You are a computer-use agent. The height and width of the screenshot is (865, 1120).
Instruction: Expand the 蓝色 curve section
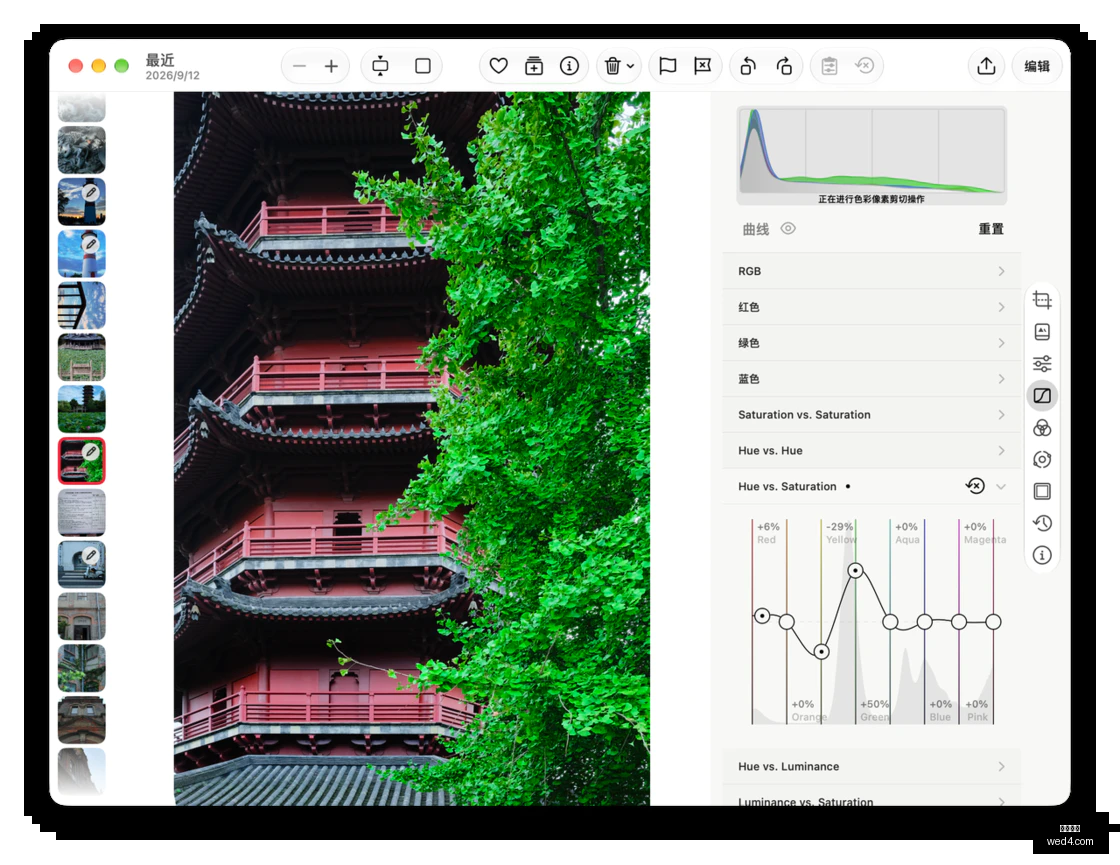tap(871, 379)
